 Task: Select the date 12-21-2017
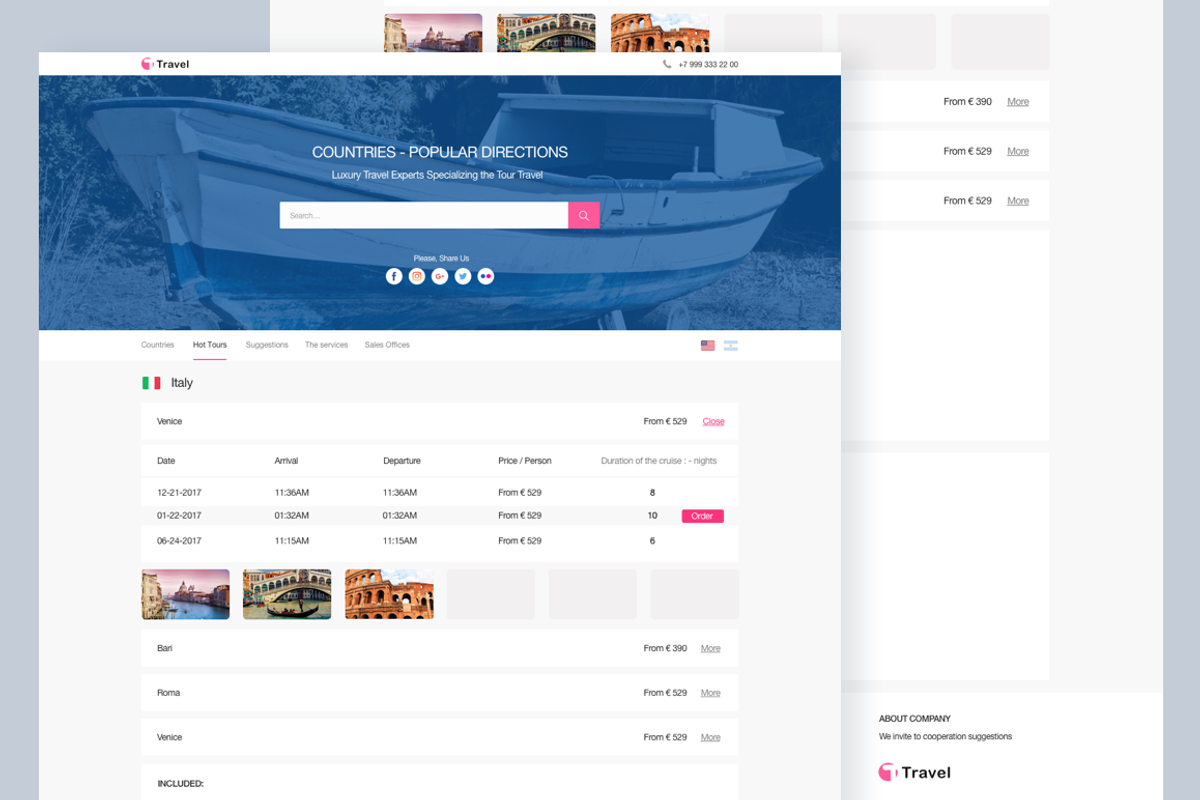179,493
